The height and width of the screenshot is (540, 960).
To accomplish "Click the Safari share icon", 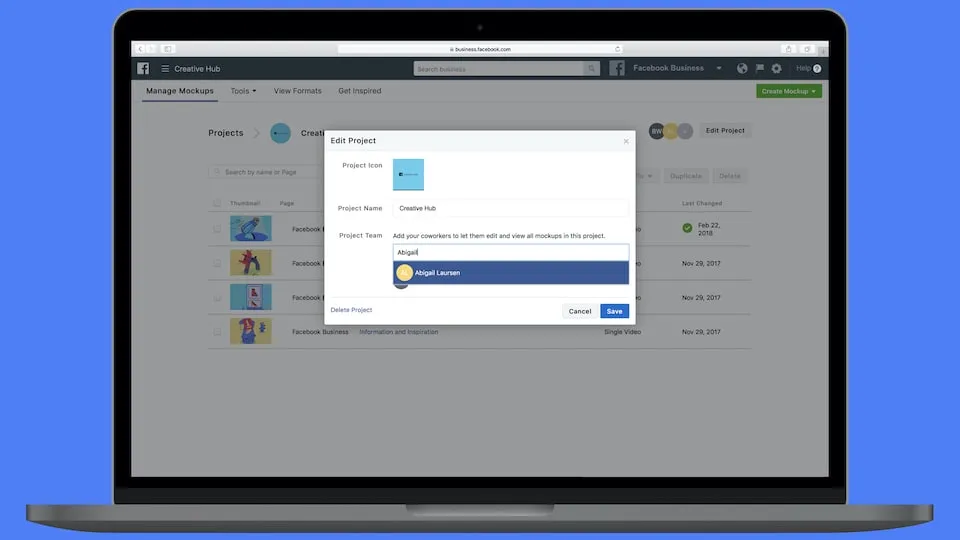I will coord(789,49).
